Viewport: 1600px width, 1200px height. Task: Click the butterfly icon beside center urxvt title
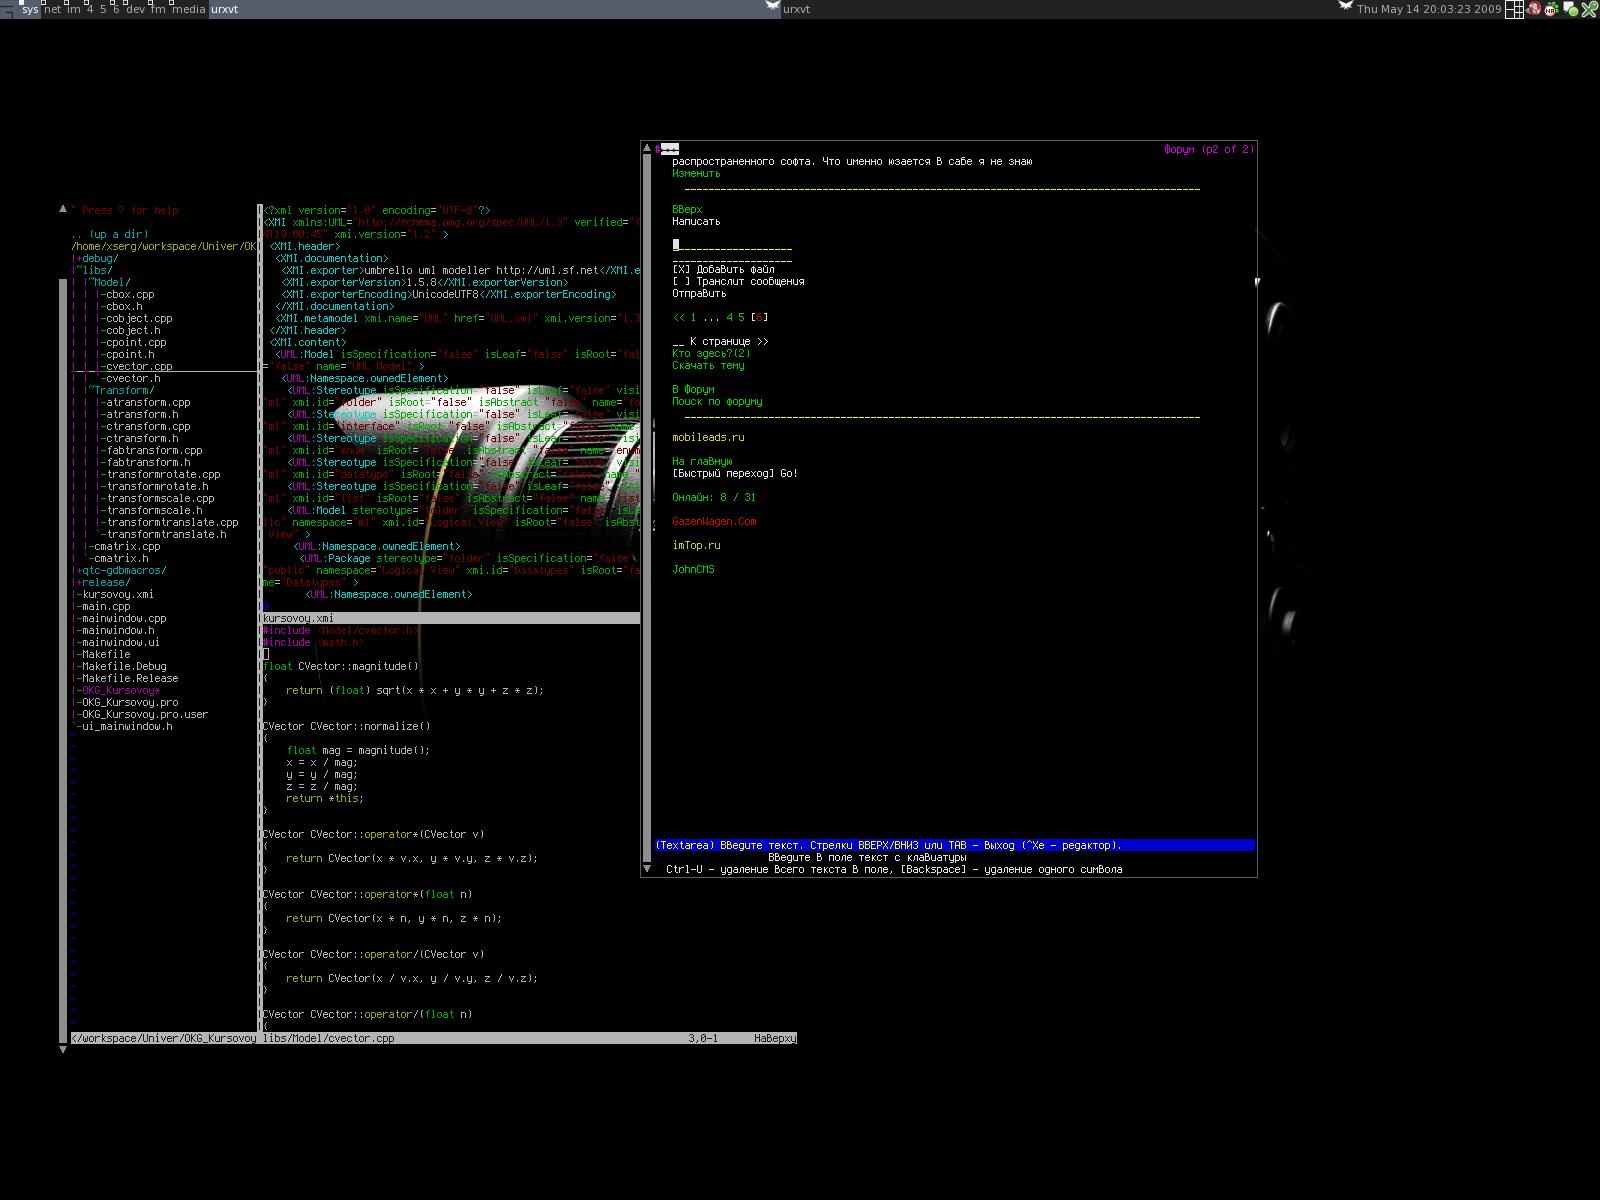(x=772, y=6)
